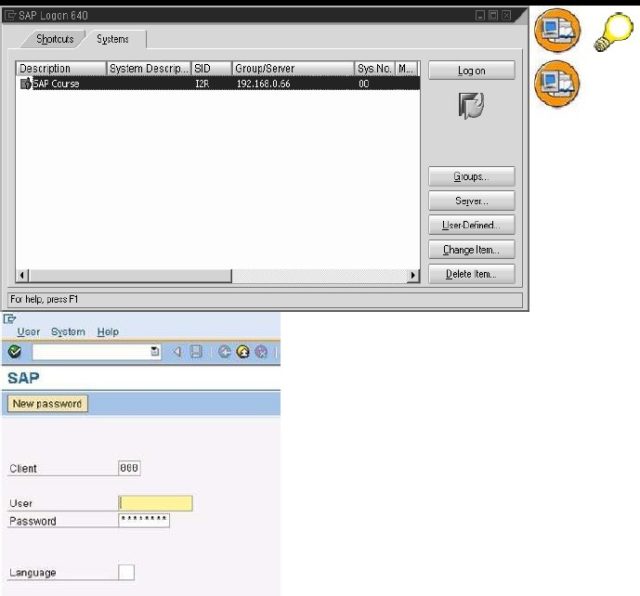The image size is (640, 596).
Task: Open the Help menu
Action: coord(108,332)
